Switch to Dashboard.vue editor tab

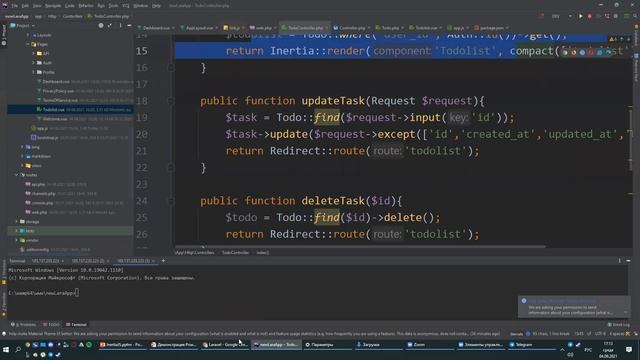[156, 28]
